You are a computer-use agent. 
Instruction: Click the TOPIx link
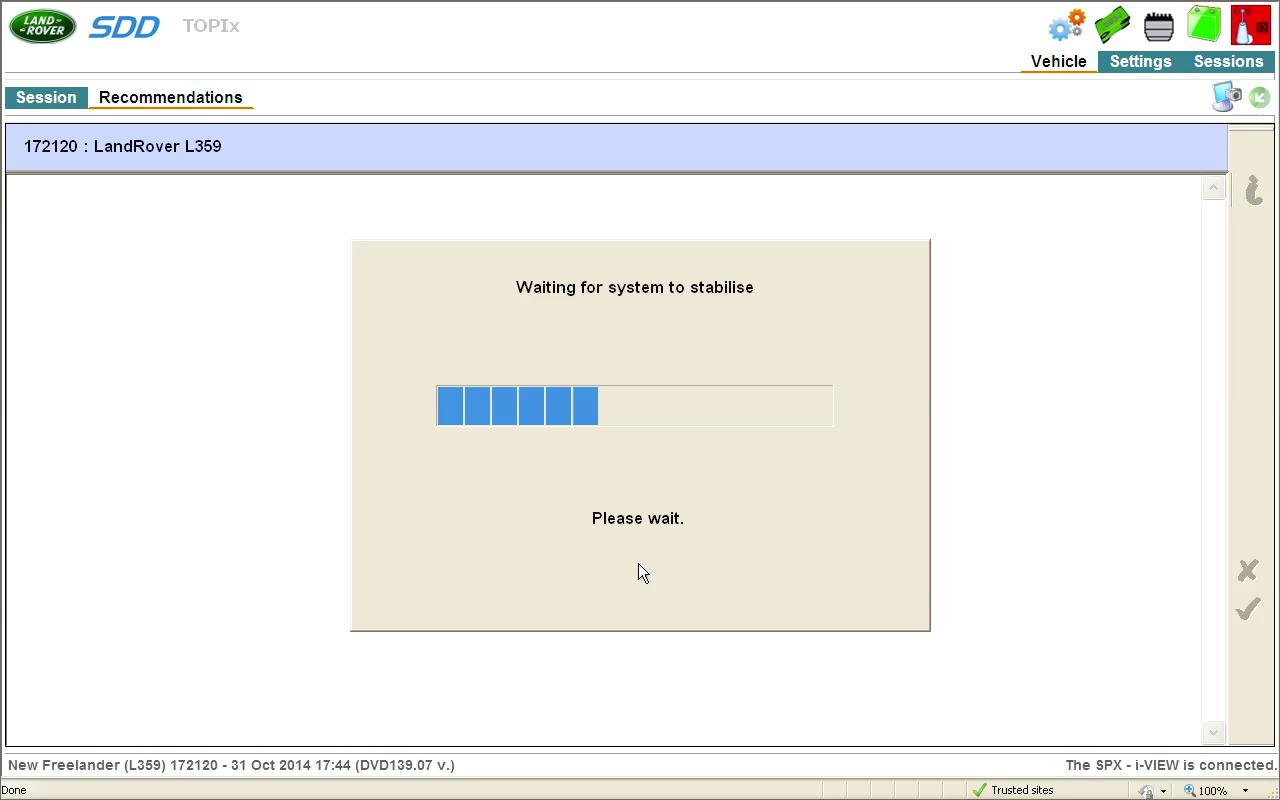point(211,26)
